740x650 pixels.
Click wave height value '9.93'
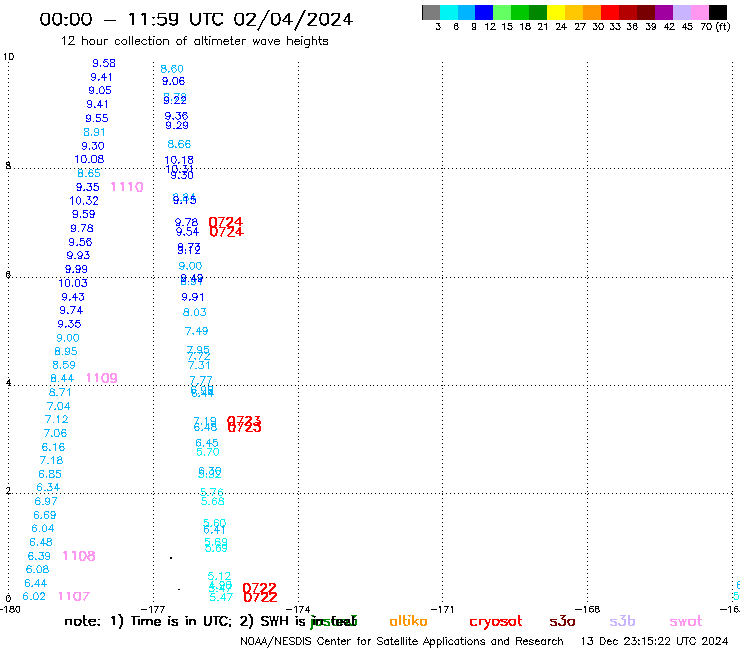78,255
